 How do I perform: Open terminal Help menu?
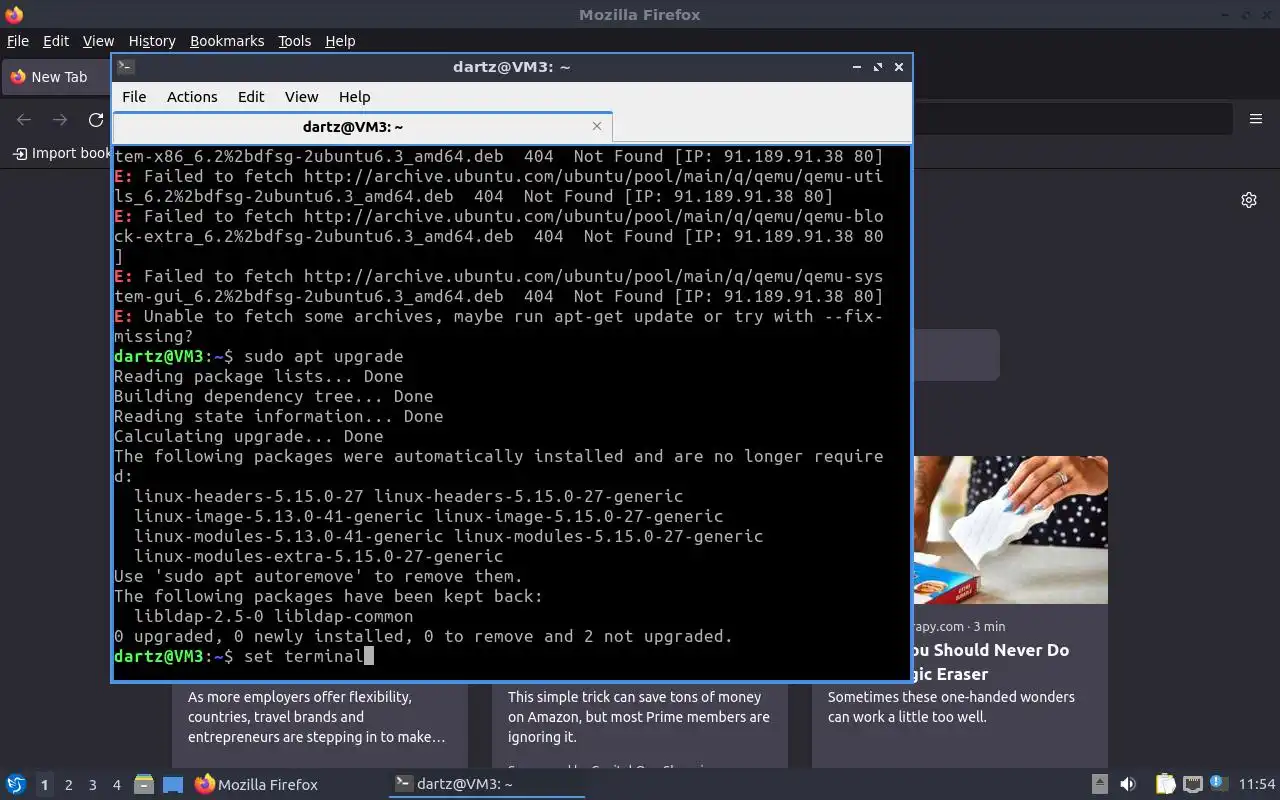coord(354,97)
